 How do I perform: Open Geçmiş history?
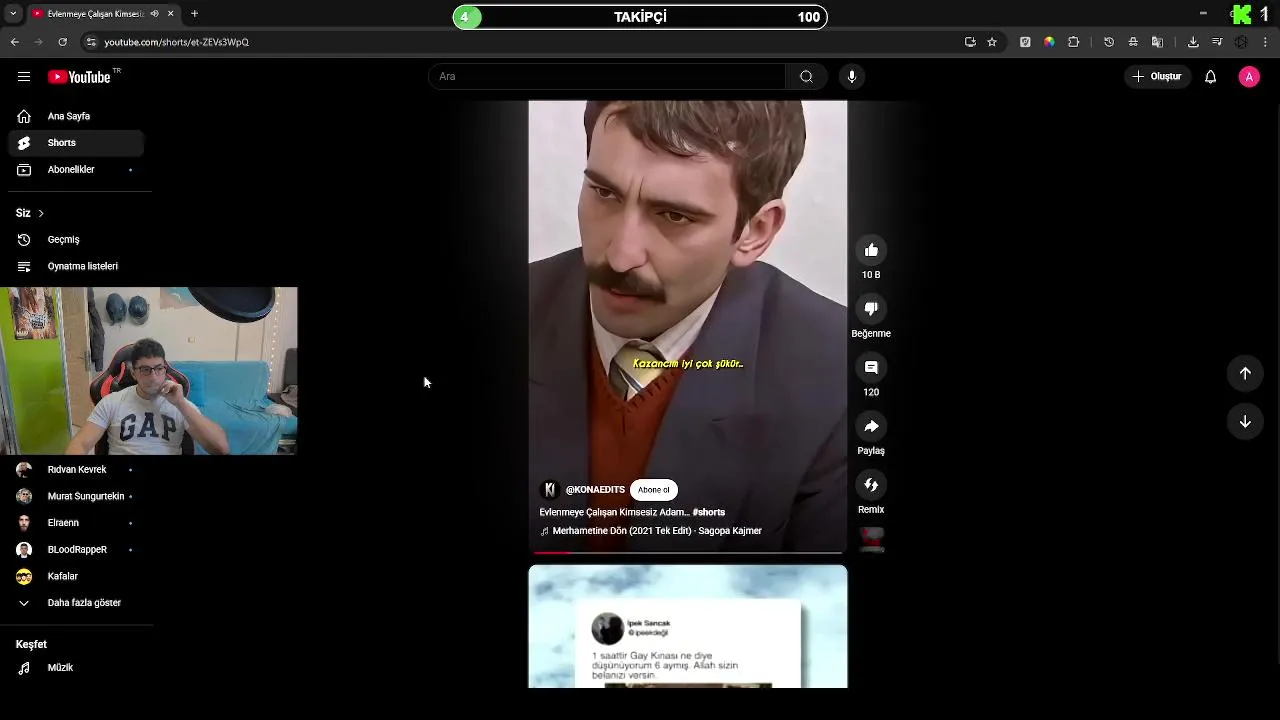(76, 240)
